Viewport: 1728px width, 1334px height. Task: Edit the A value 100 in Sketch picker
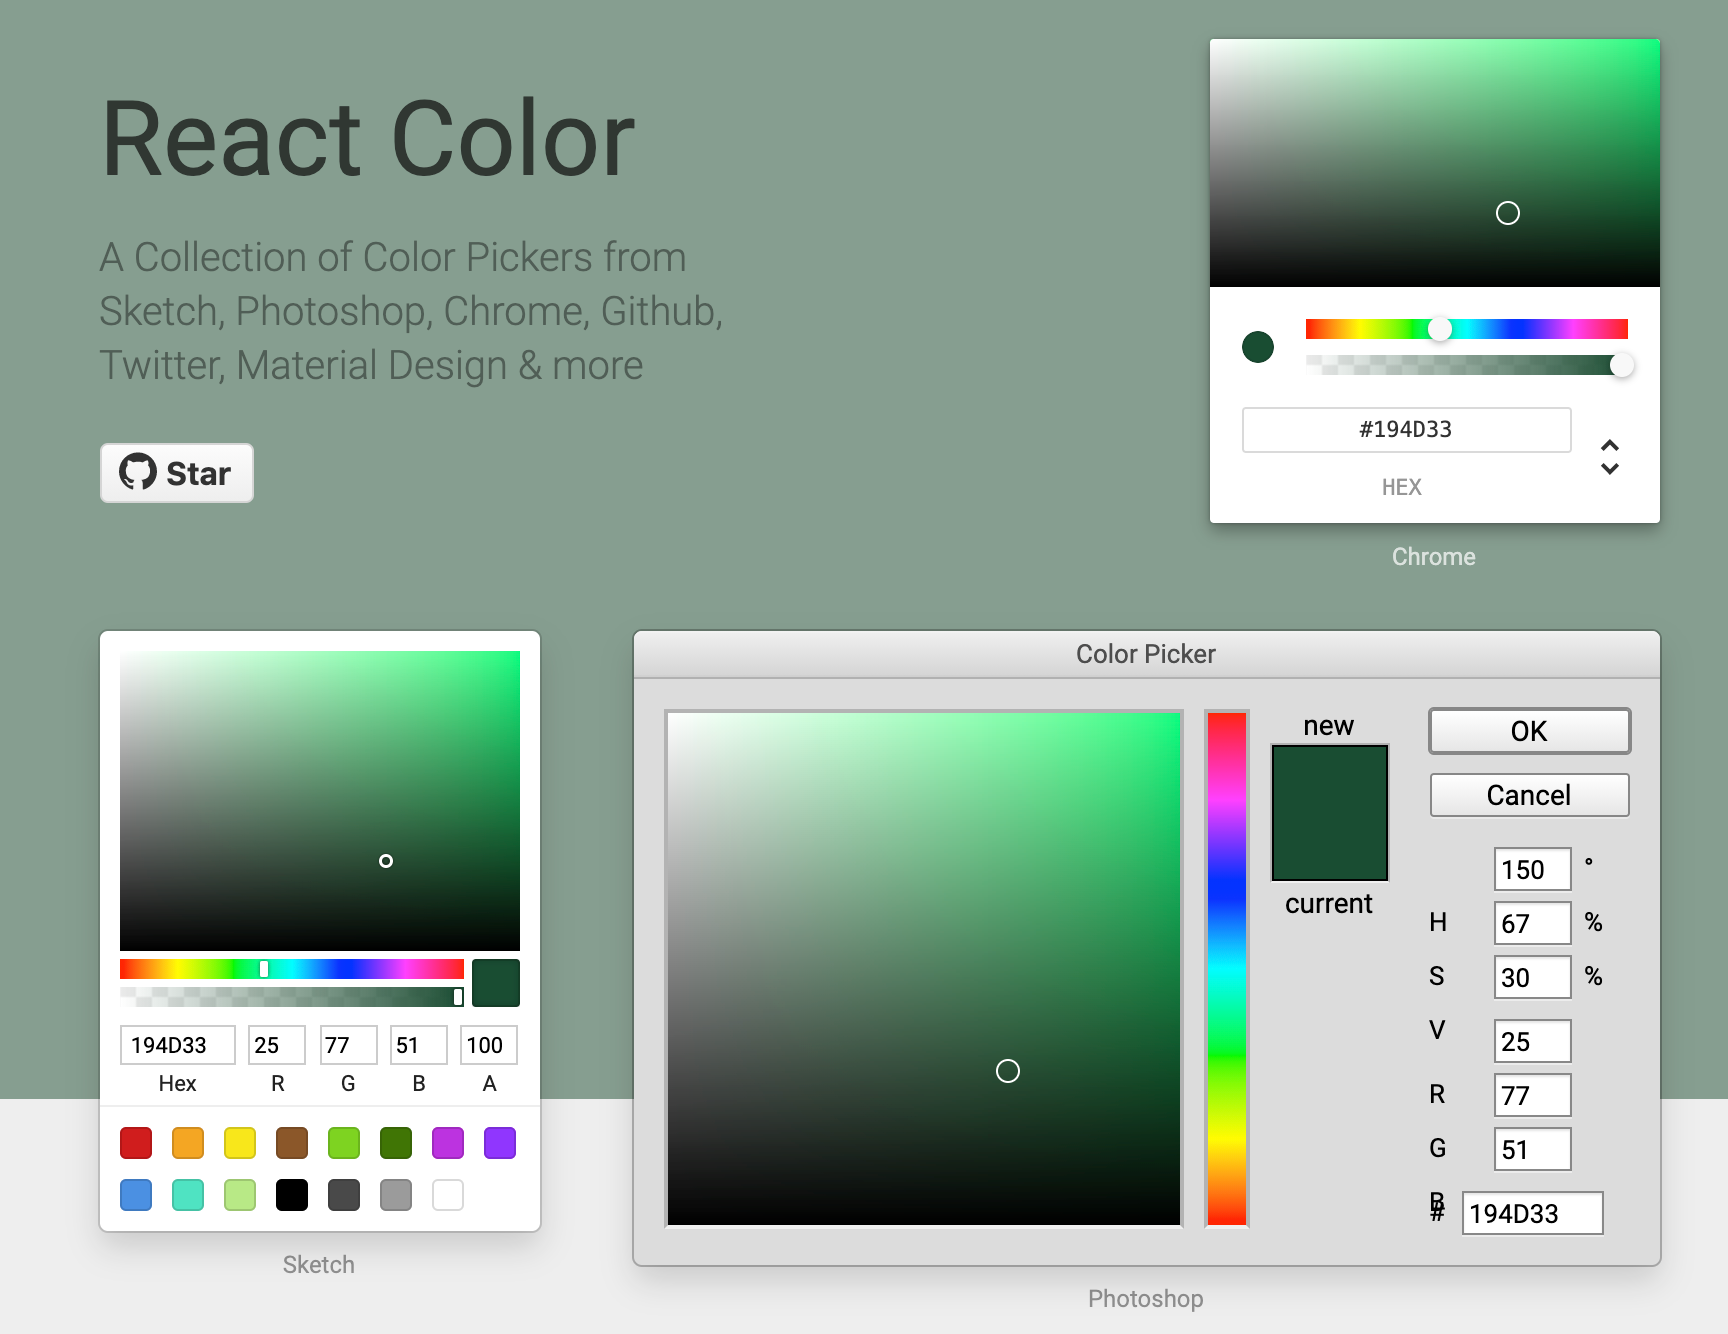coord(488,1044)
